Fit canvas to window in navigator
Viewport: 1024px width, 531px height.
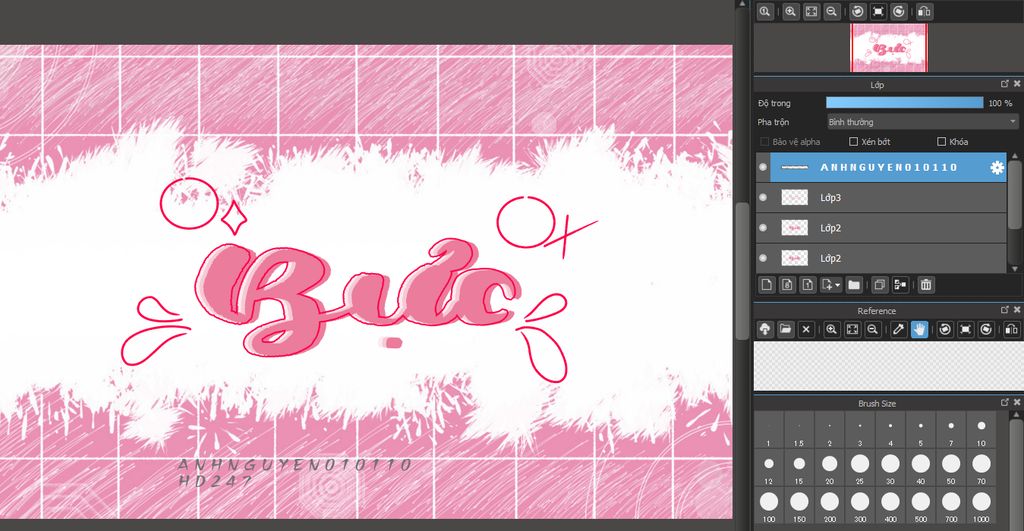pos(811,12)
